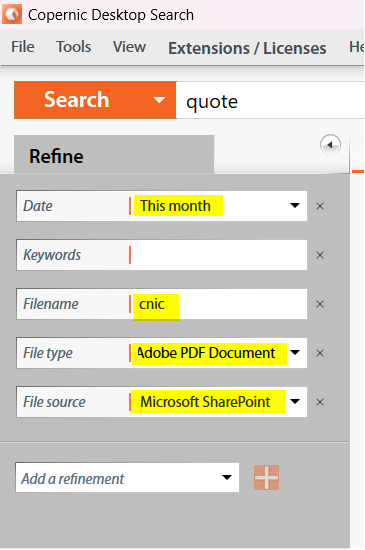This screenshot has height=550, width=365.
Task: Open the View menu
Action: tap(129, 47)
